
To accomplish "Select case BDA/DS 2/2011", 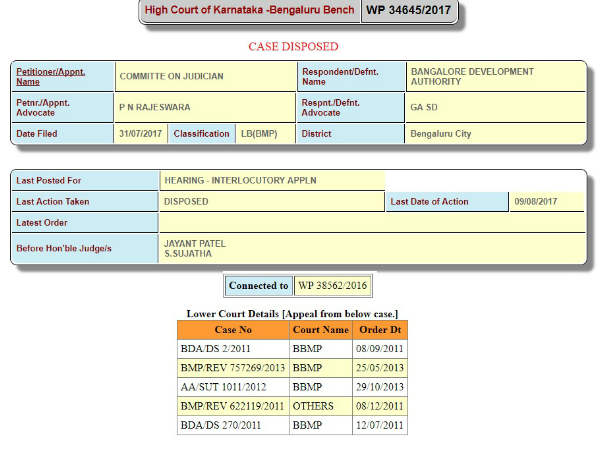I will (215, 349).
